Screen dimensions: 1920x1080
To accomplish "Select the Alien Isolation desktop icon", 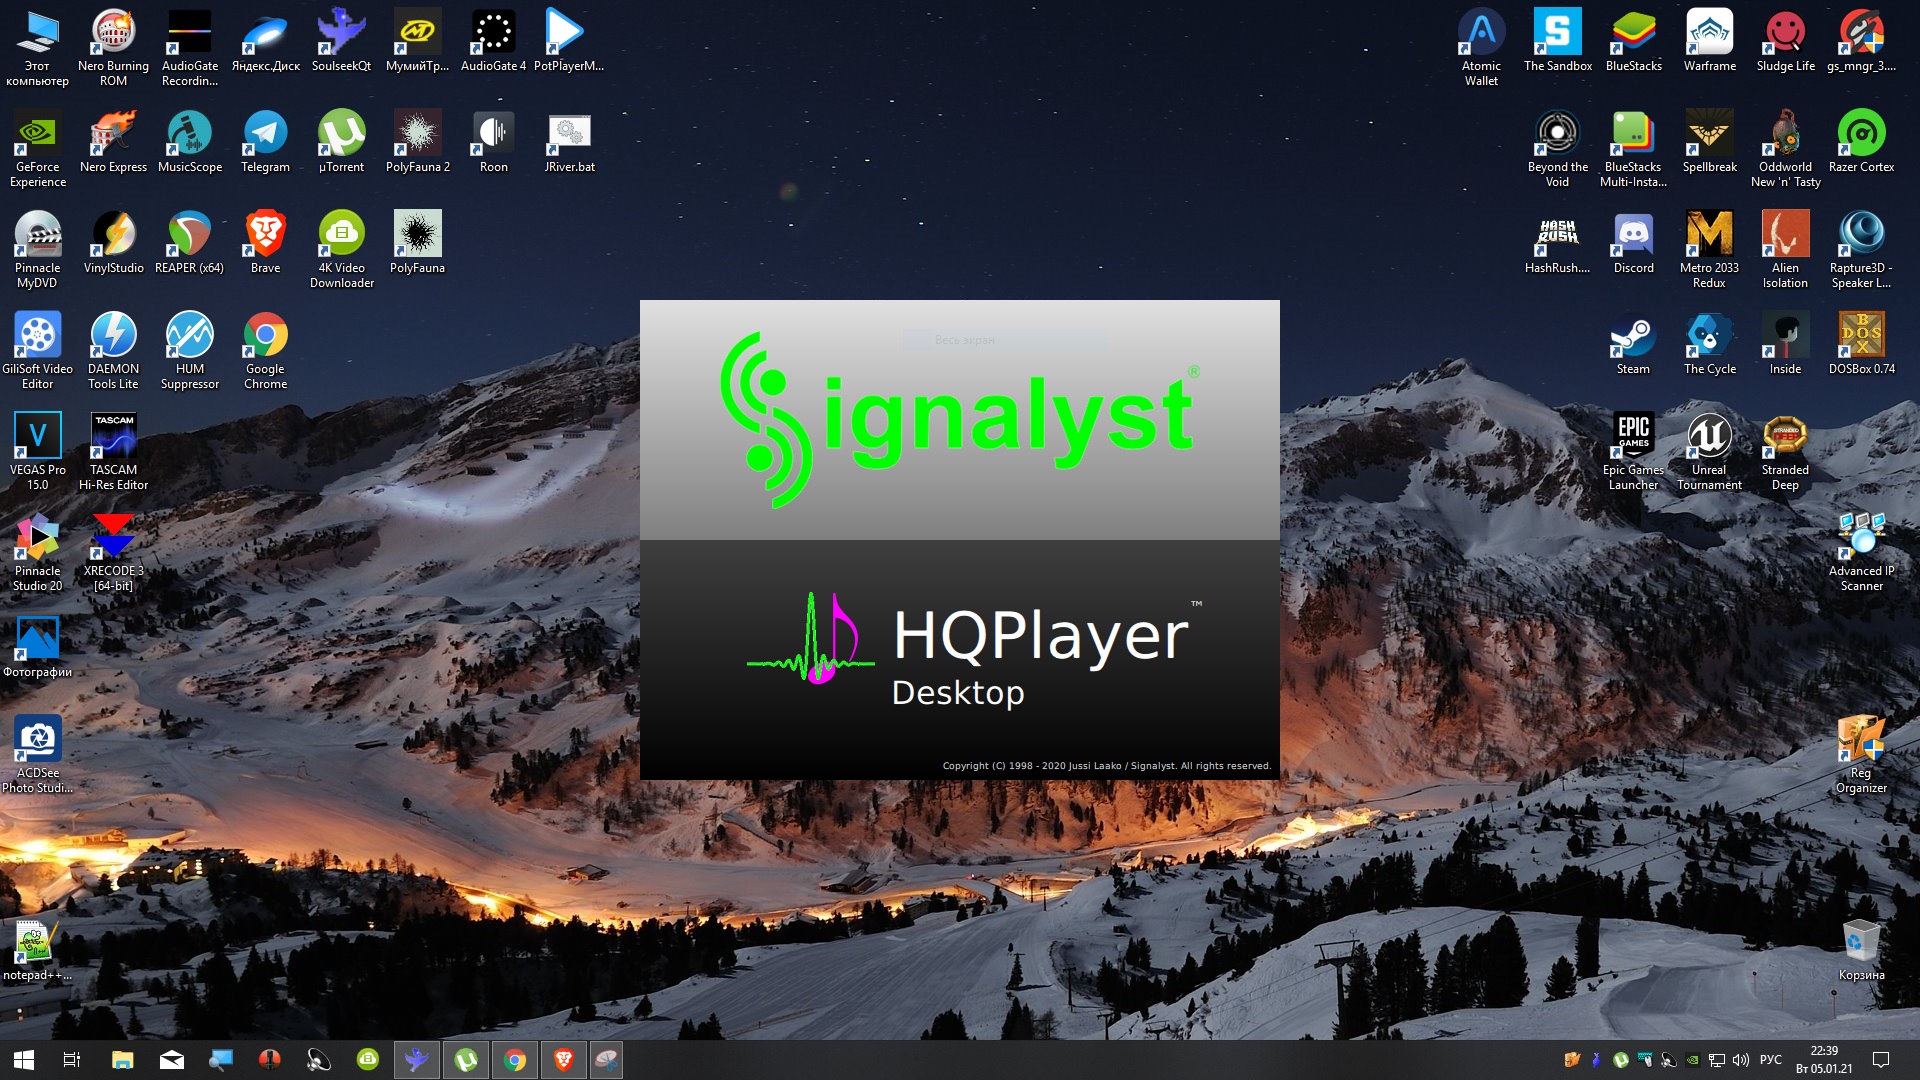I will [x=1785, y=249].
